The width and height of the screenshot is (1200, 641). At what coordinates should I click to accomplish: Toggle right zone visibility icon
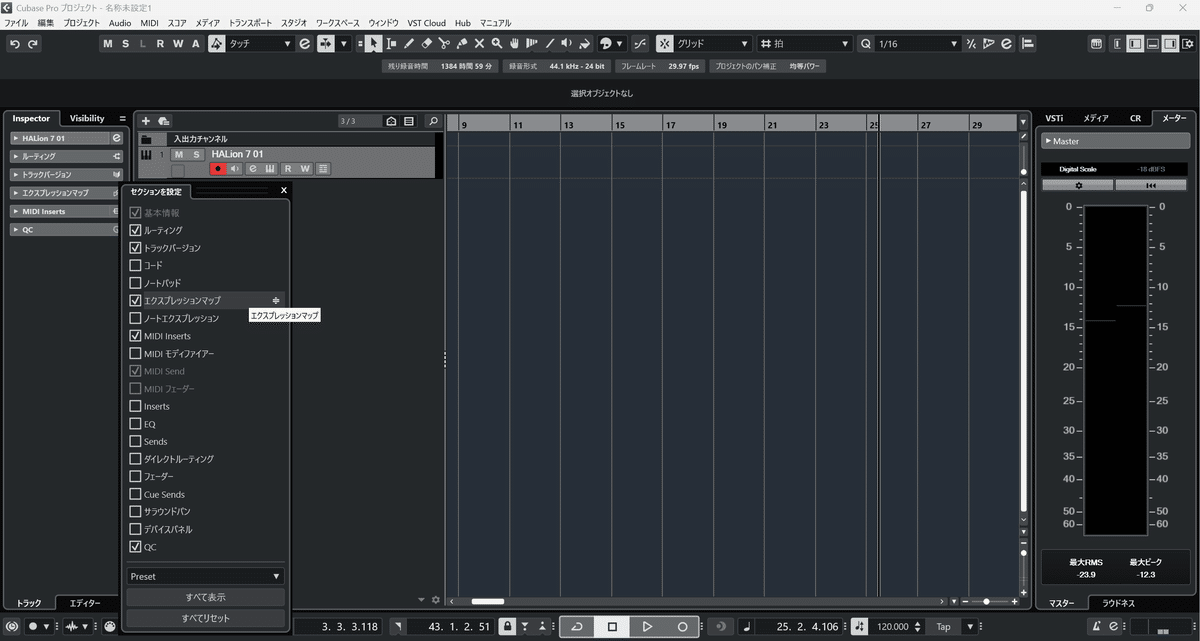(x=1170, y=44)
